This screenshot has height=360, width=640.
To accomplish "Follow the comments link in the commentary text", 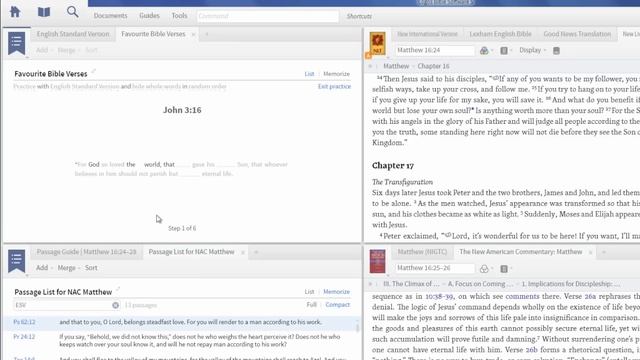I will (522, 297).
